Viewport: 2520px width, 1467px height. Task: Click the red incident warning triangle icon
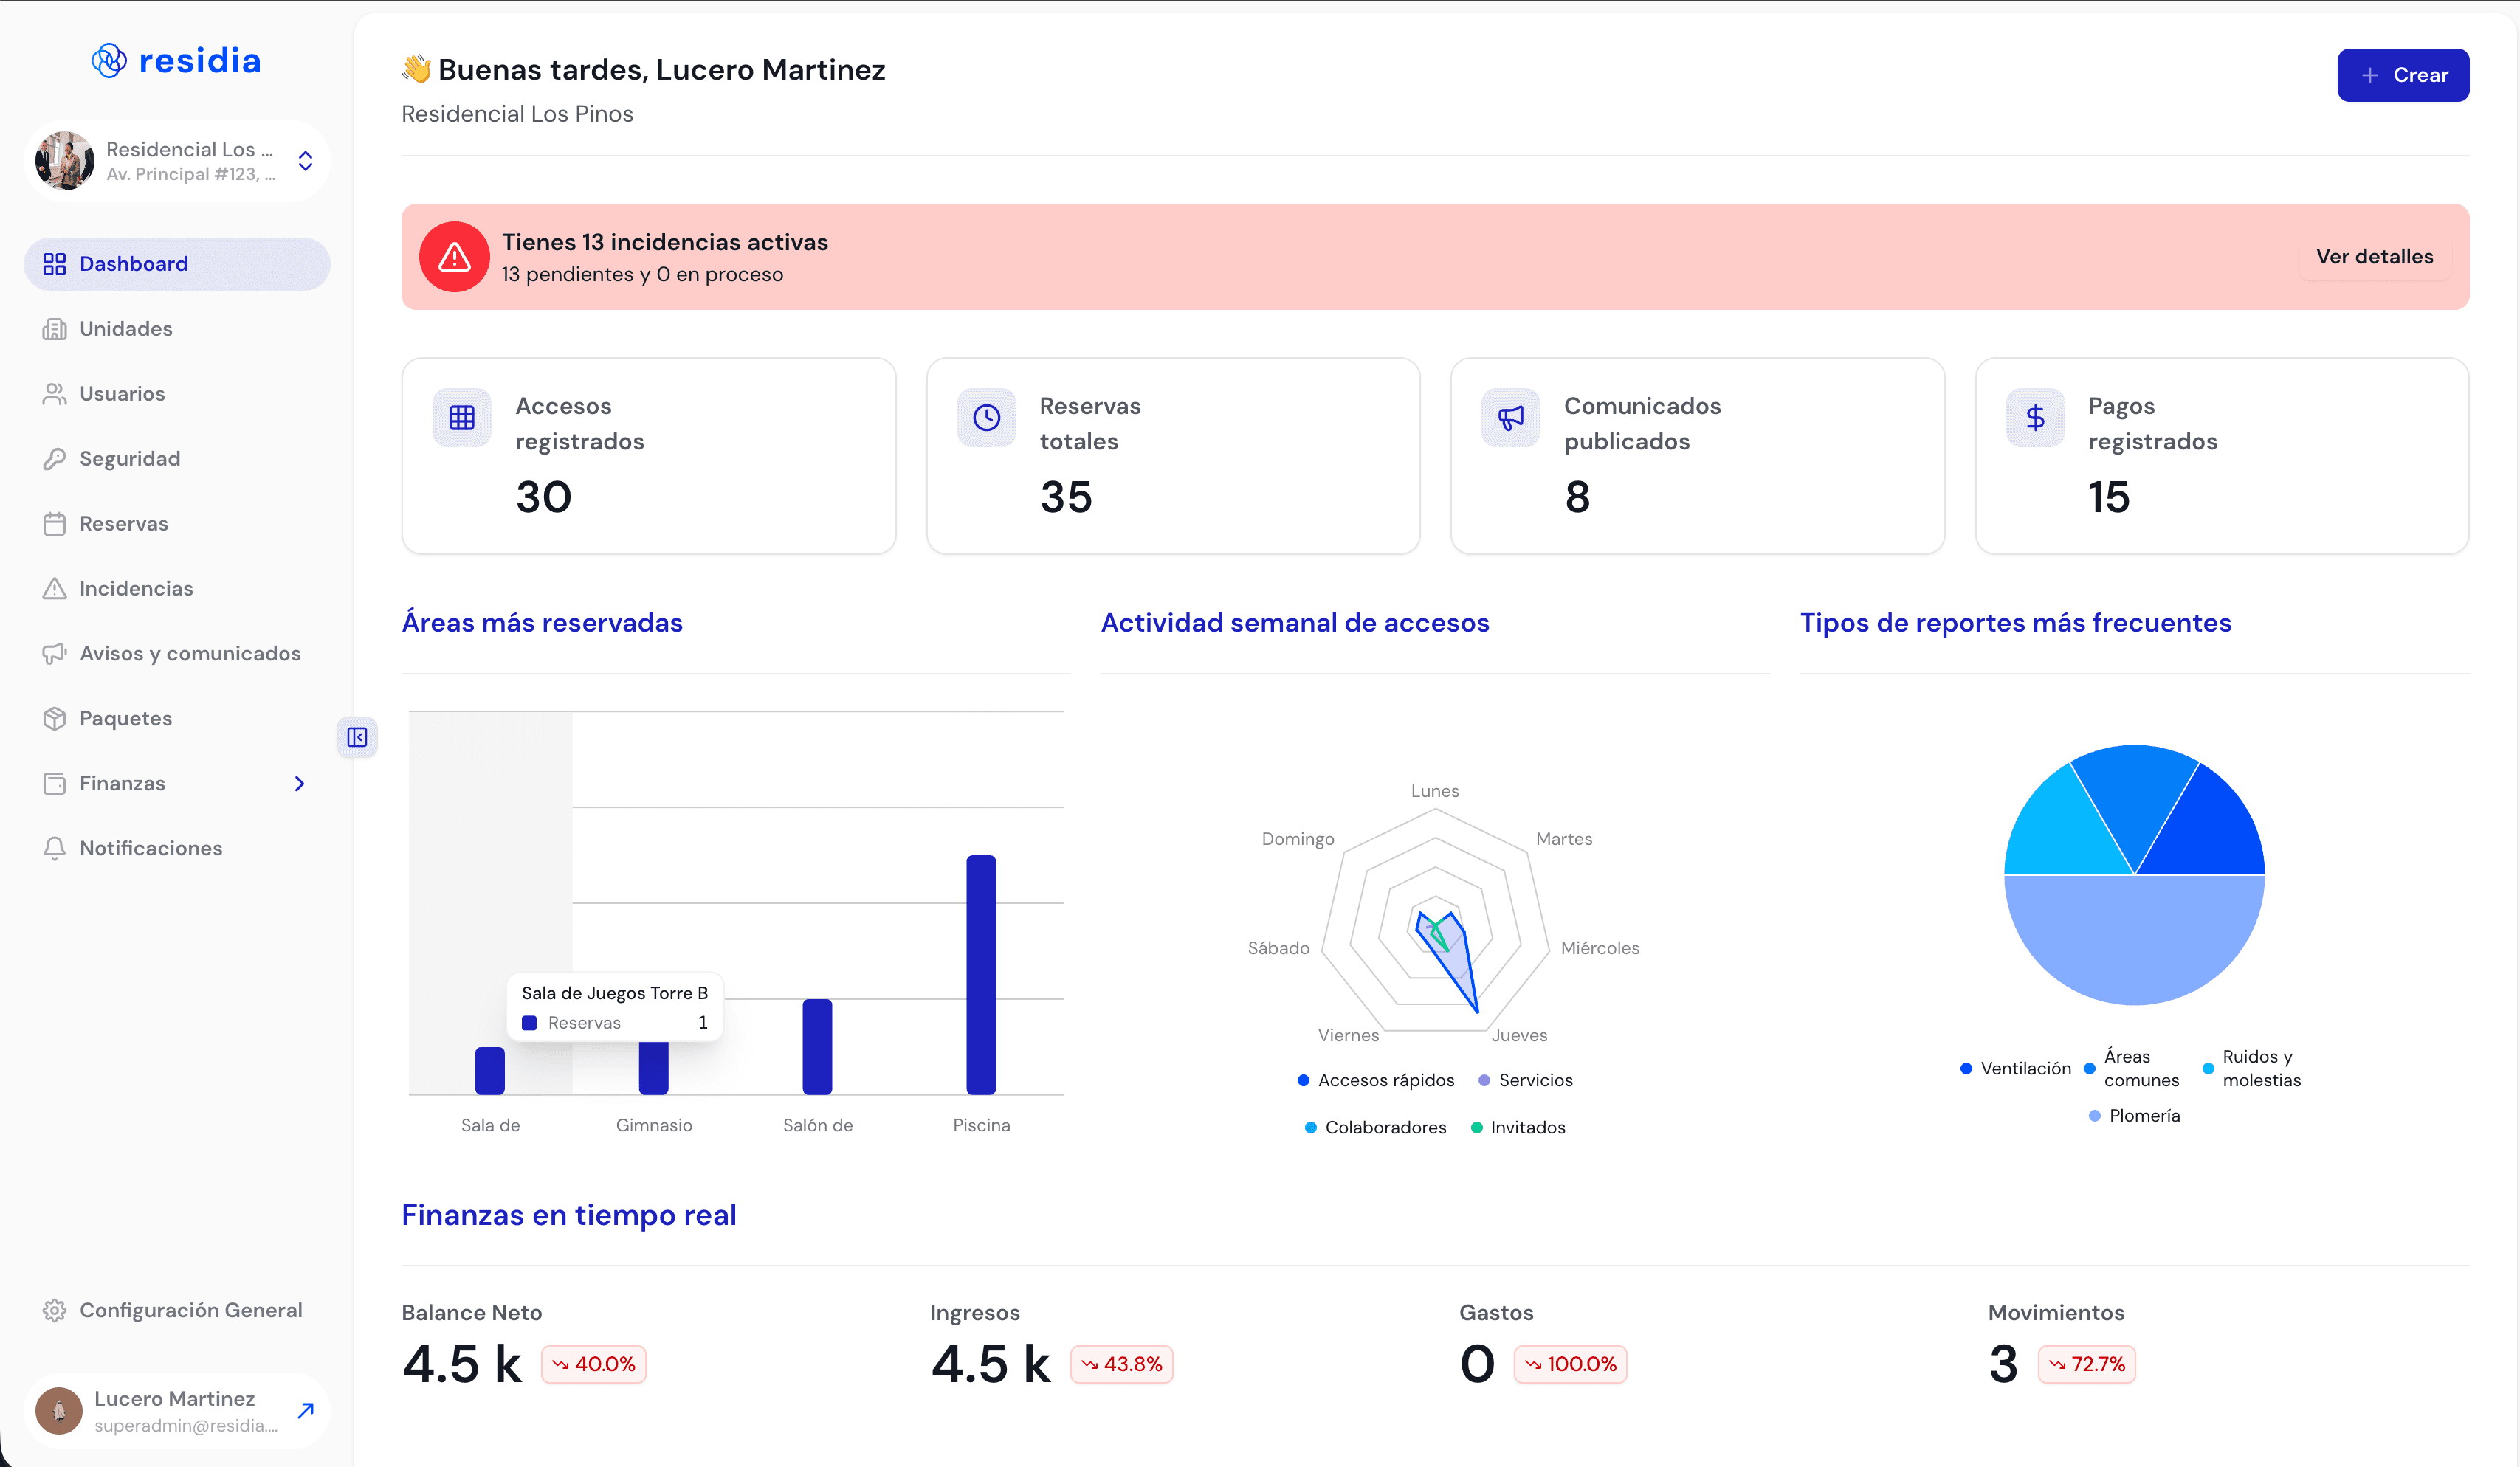coord(454,257)
